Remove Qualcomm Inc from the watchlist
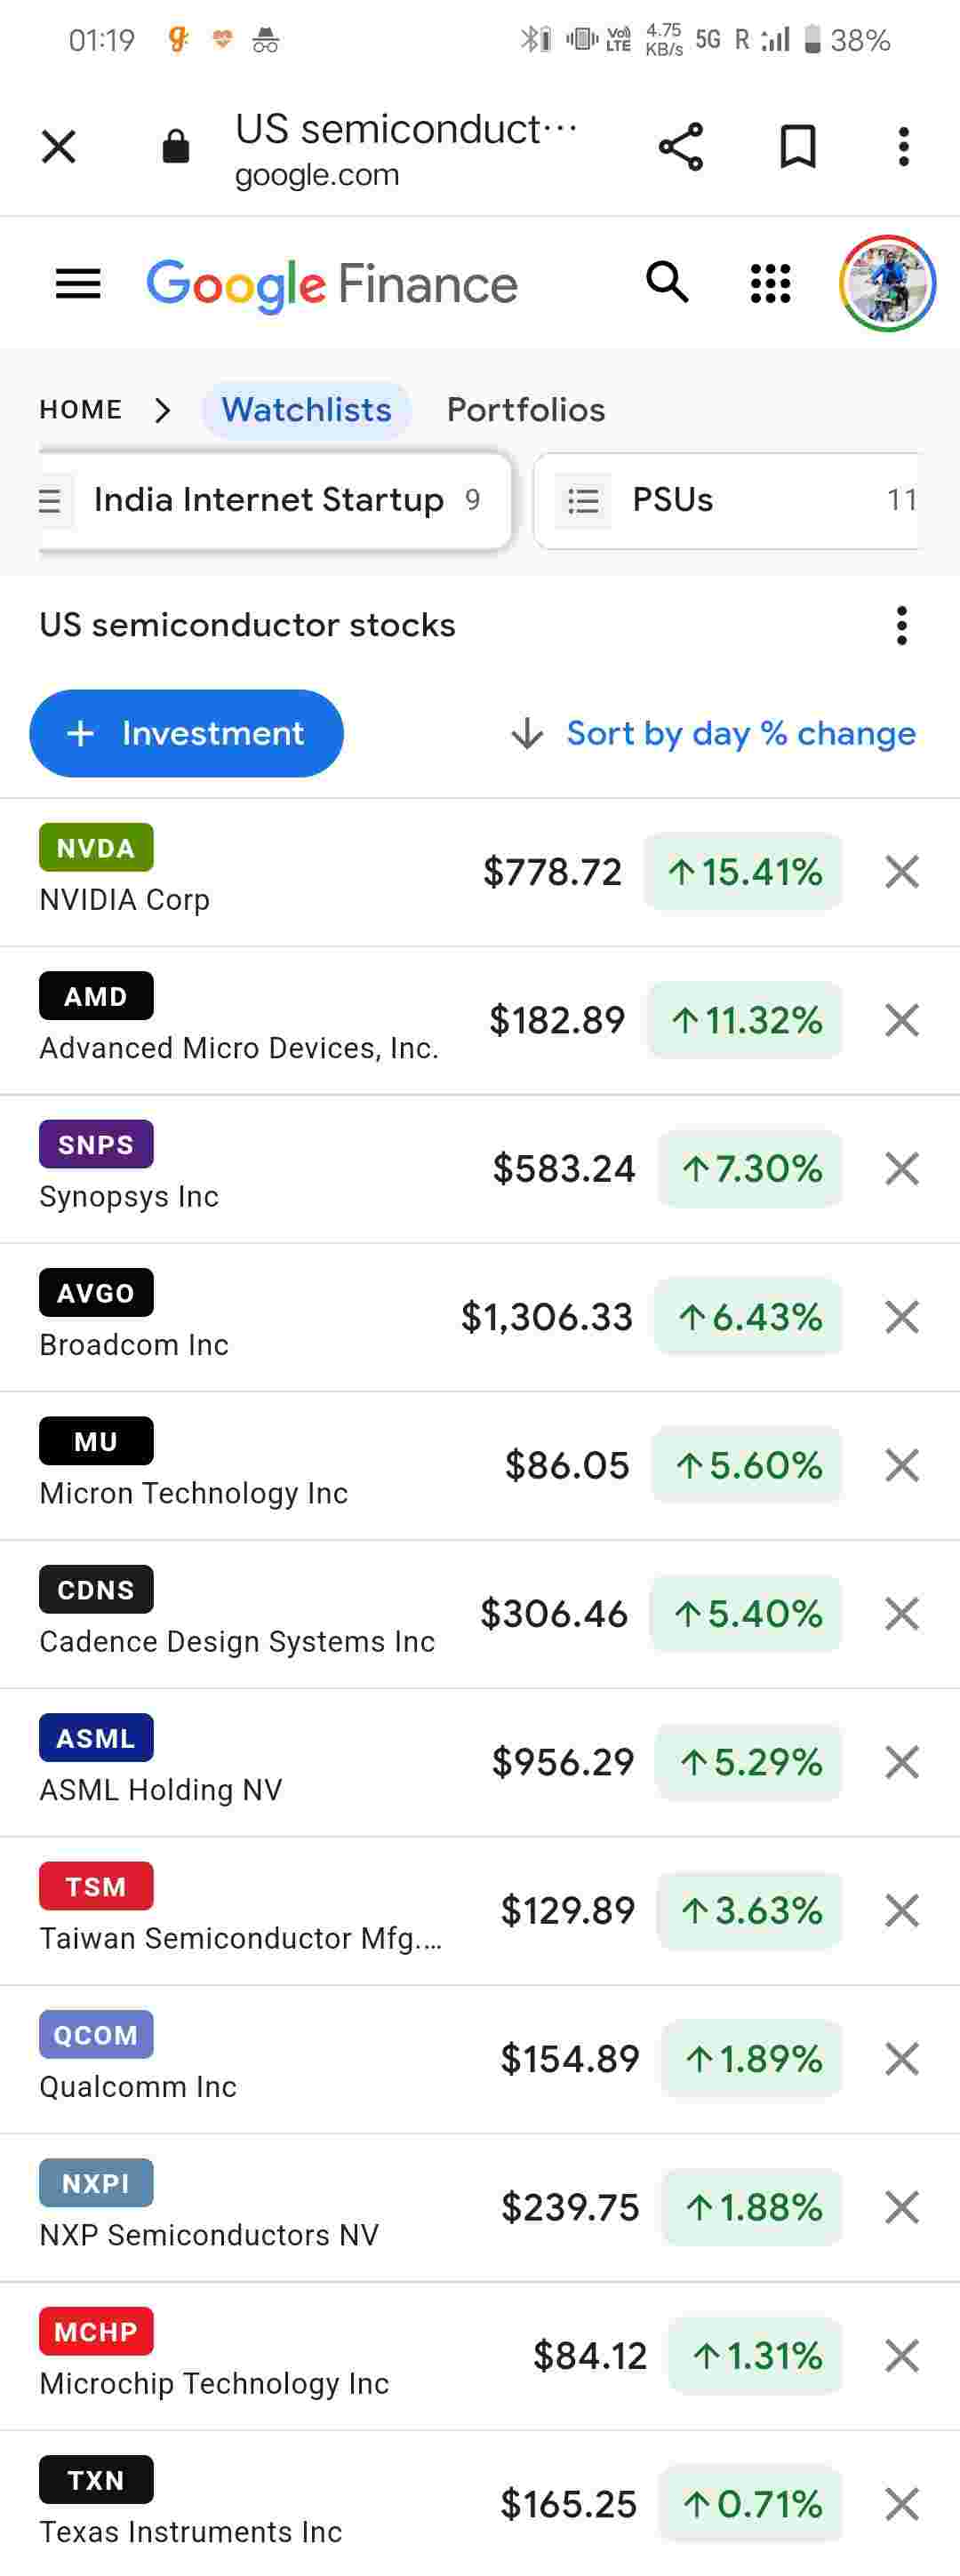960x2576 pixels. pos(901,2059)
